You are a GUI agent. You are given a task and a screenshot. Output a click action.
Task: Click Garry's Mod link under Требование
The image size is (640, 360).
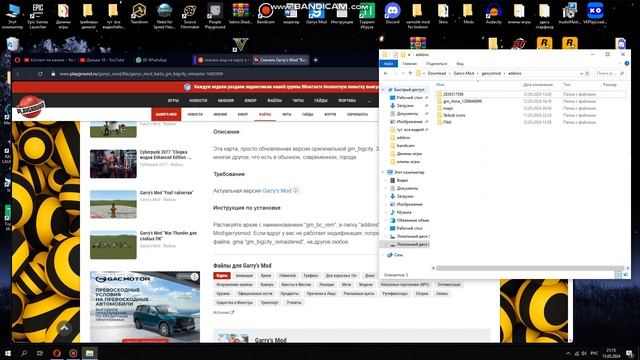[277, 191]
